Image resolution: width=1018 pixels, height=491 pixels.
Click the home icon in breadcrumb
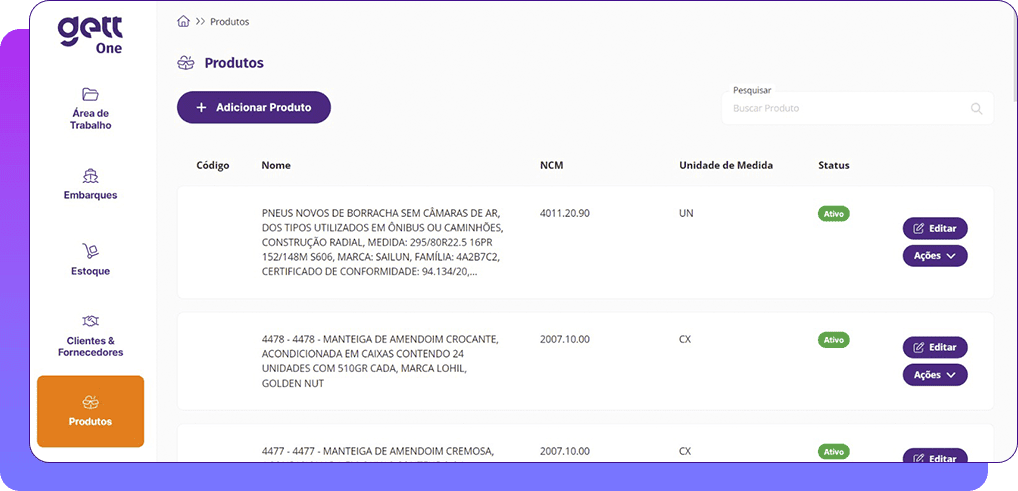click(183, 21)
